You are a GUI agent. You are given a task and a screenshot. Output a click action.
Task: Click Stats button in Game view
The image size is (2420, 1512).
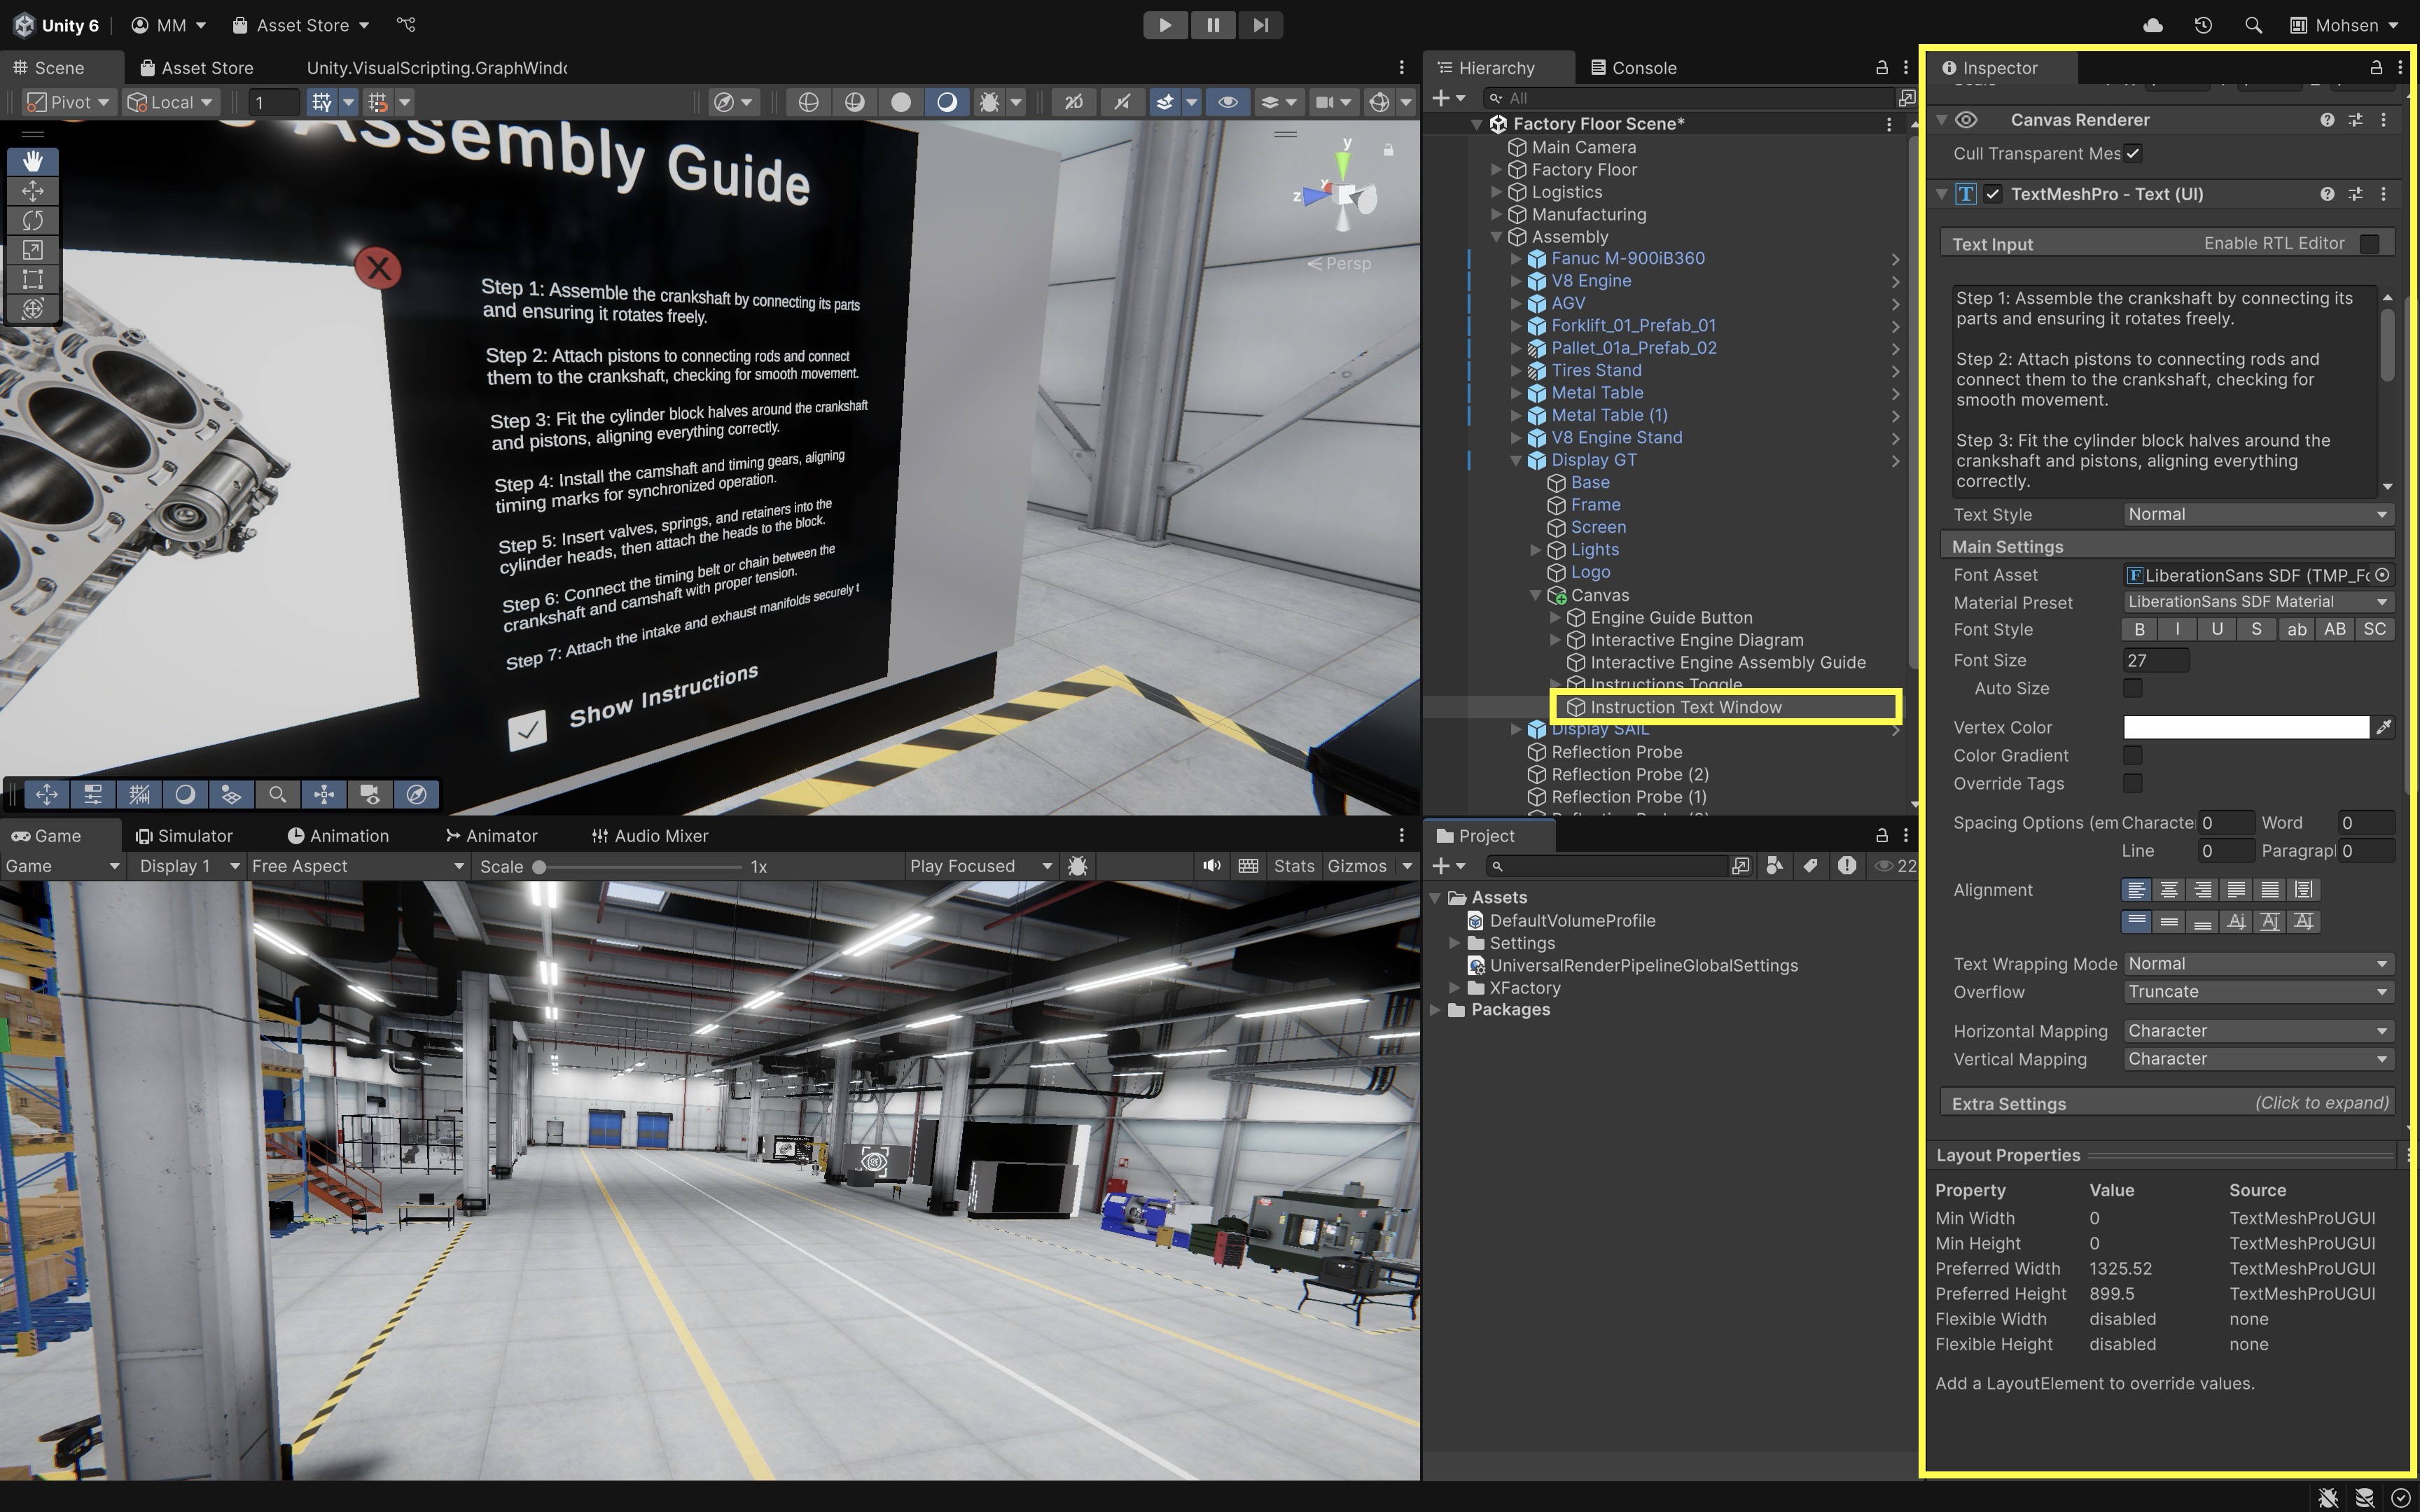(1294, 866)
